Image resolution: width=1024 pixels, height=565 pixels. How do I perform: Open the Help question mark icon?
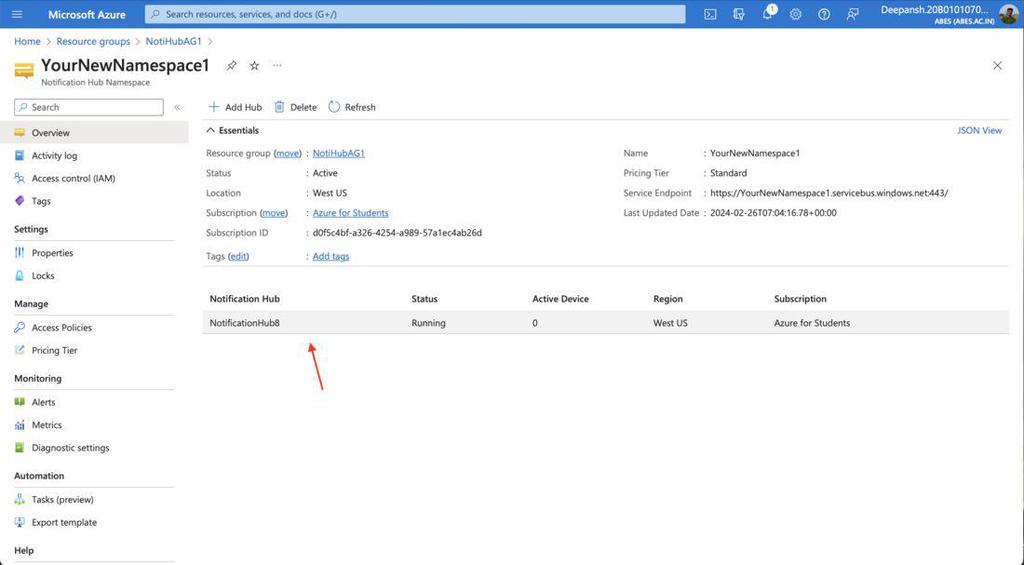click(824, 14)
